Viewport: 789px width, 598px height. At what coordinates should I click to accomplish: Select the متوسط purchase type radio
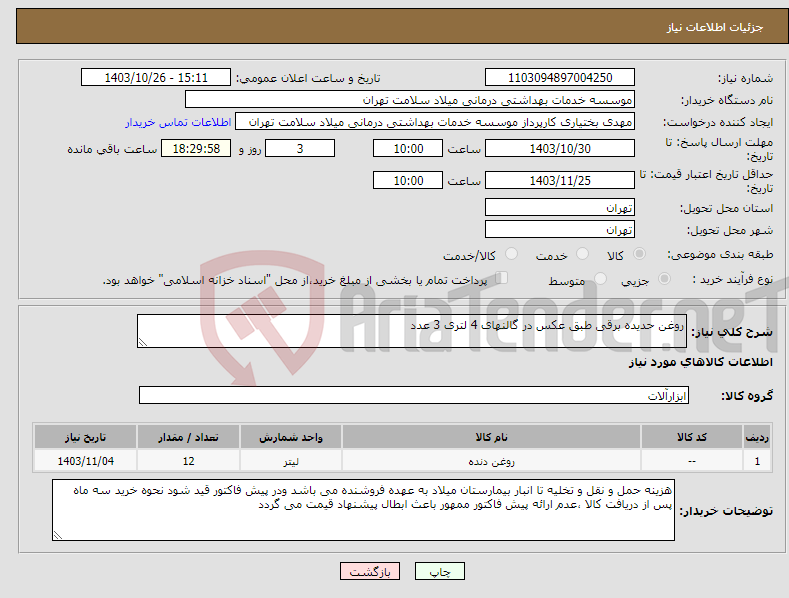600,278
